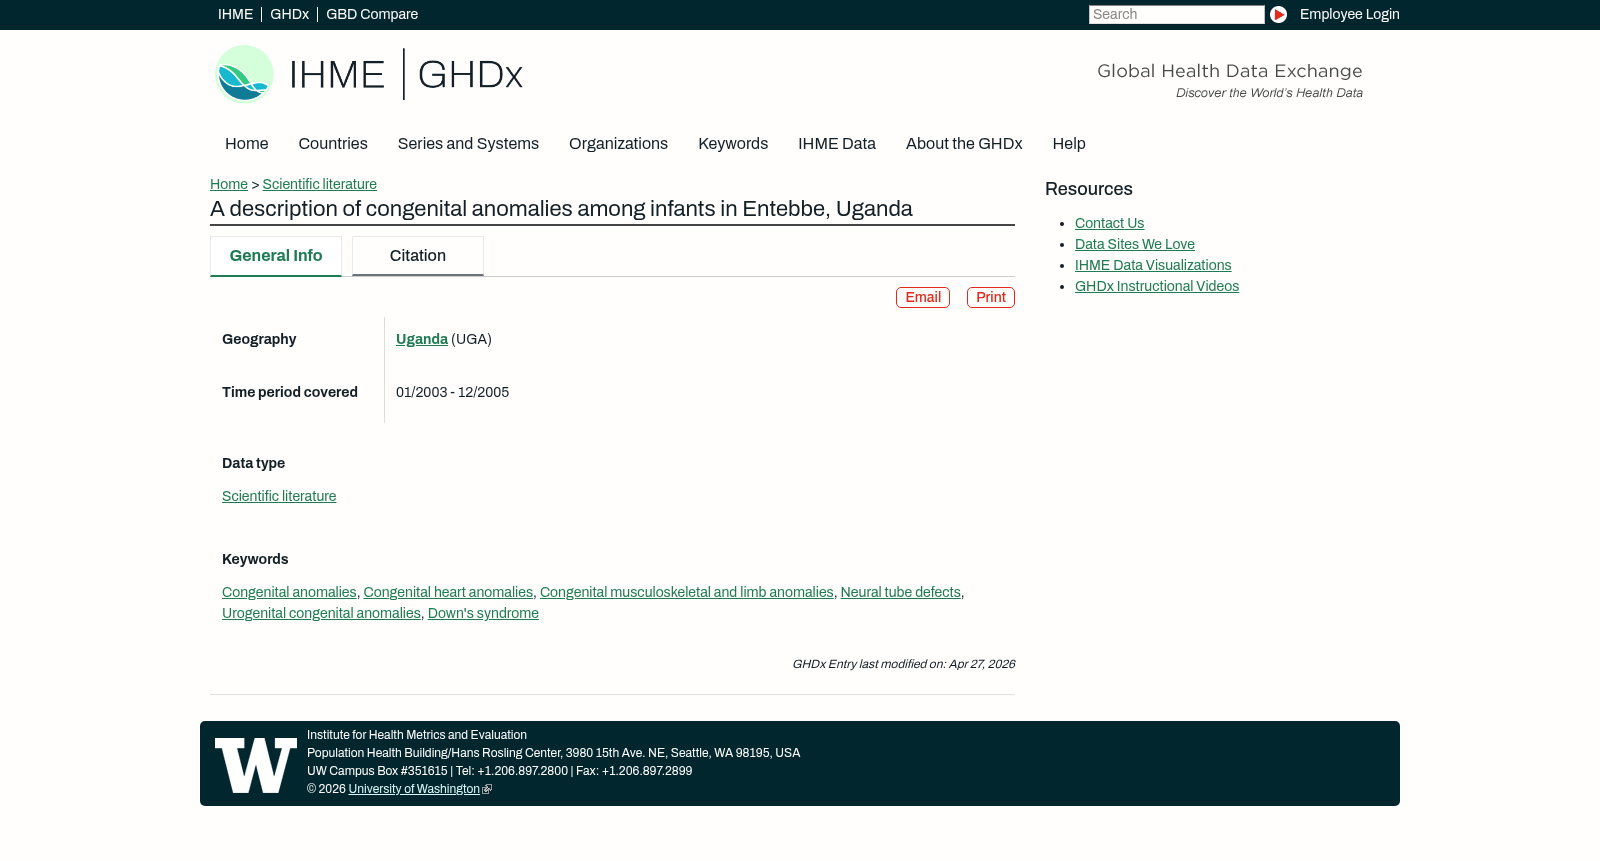Open Data Sites We Love link
This screenshot has height=861, width=1600.
point(1135,244)
